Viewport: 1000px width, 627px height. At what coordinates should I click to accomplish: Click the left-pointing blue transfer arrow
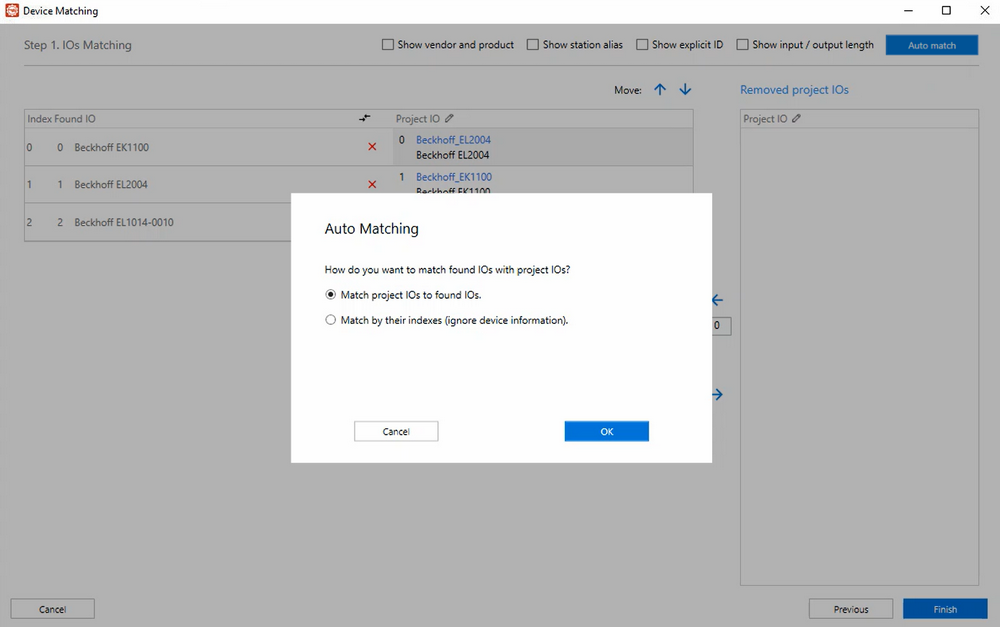[x=717, y=300]
